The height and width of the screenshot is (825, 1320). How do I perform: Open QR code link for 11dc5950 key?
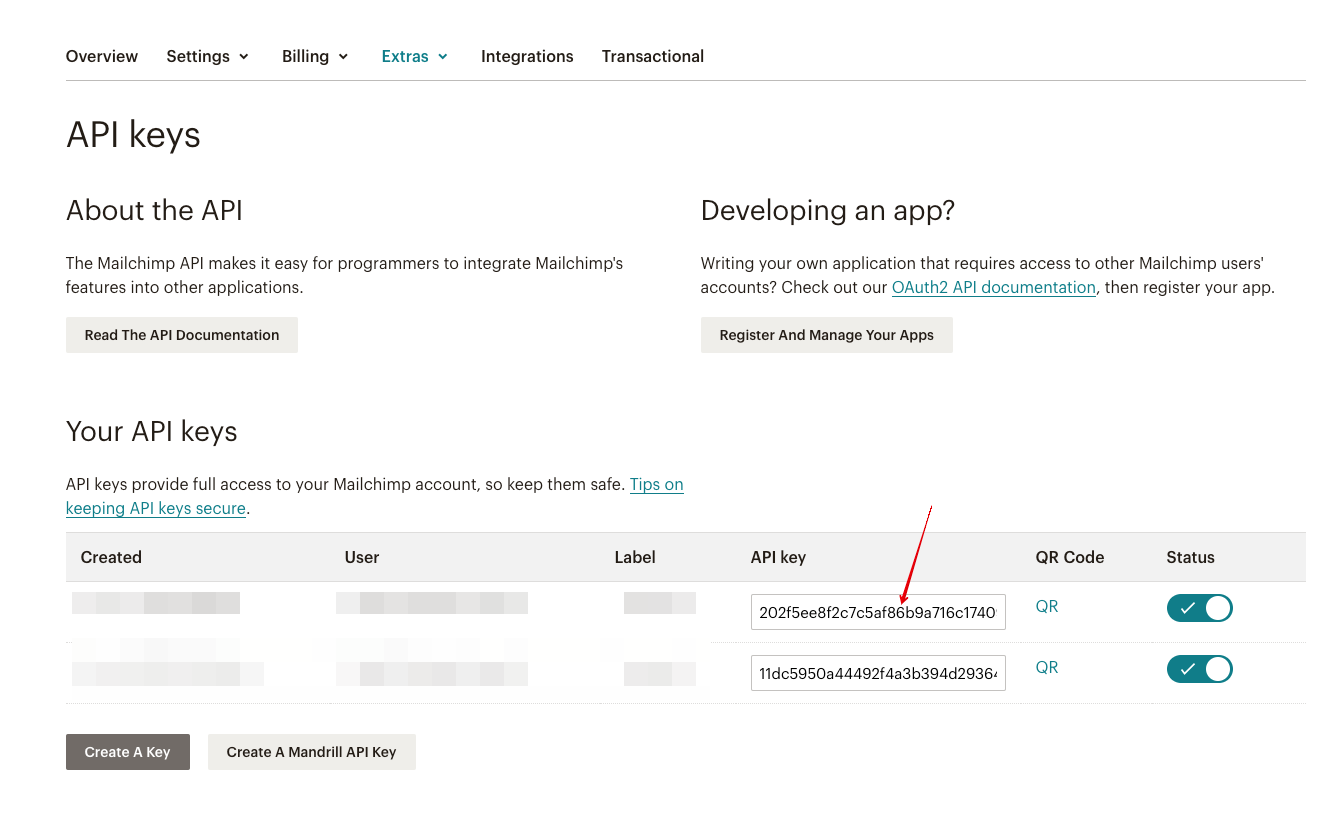tap(1047, 668)
